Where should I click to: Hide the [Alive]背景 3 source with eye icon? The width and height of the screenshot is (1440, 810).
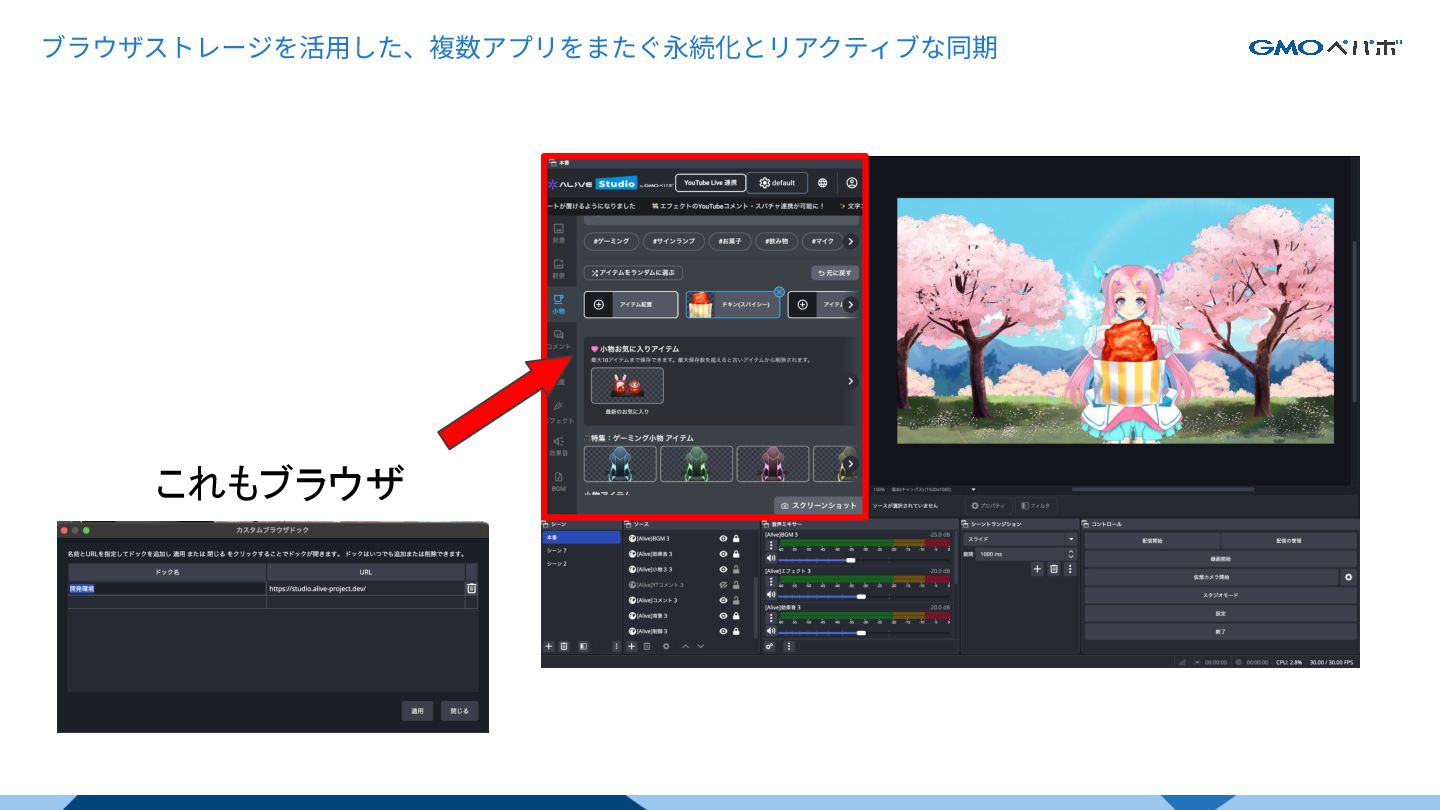point(723,616)
